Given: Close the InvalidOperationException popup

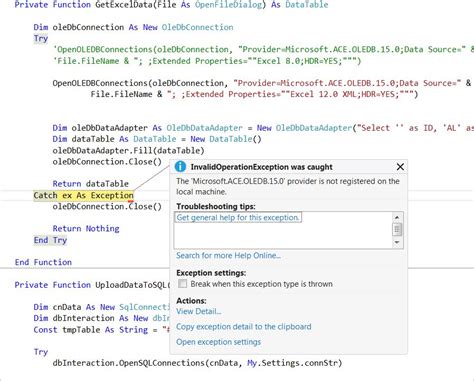Looking at the screenshot, I should coord(400,167).
